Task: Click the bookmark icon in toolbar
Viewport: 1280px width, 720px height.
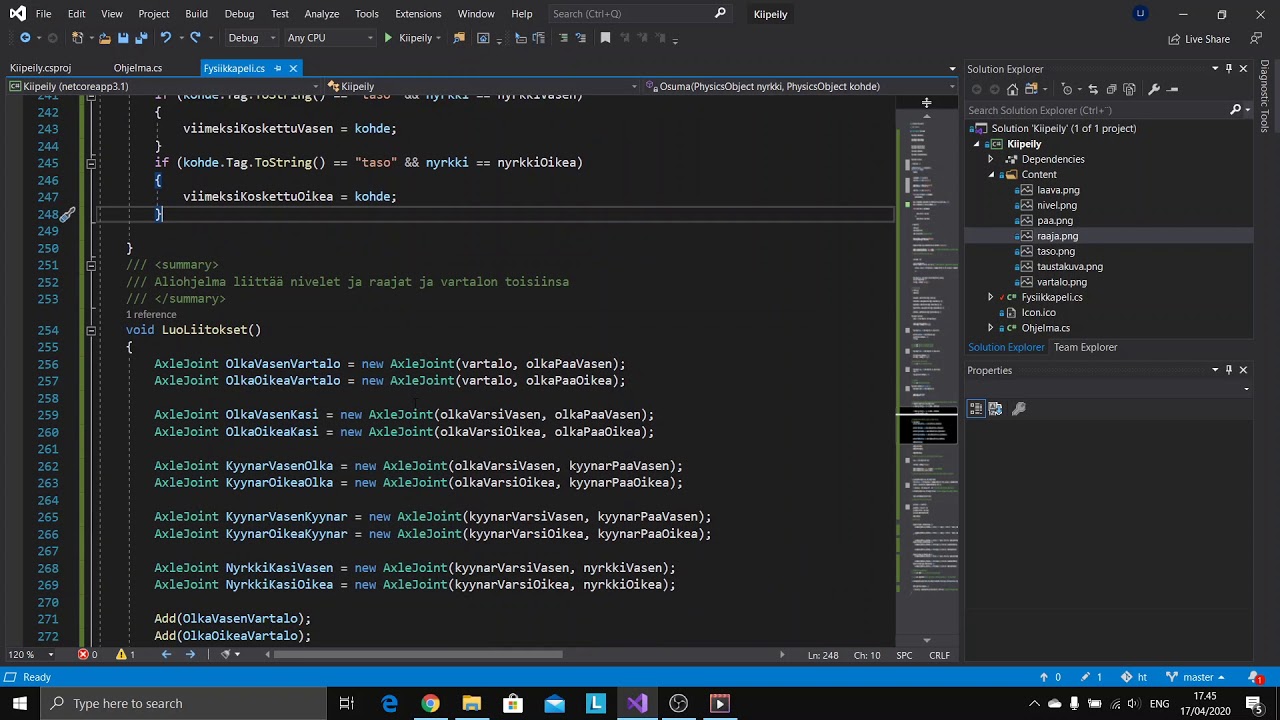Action: [605, 38]
